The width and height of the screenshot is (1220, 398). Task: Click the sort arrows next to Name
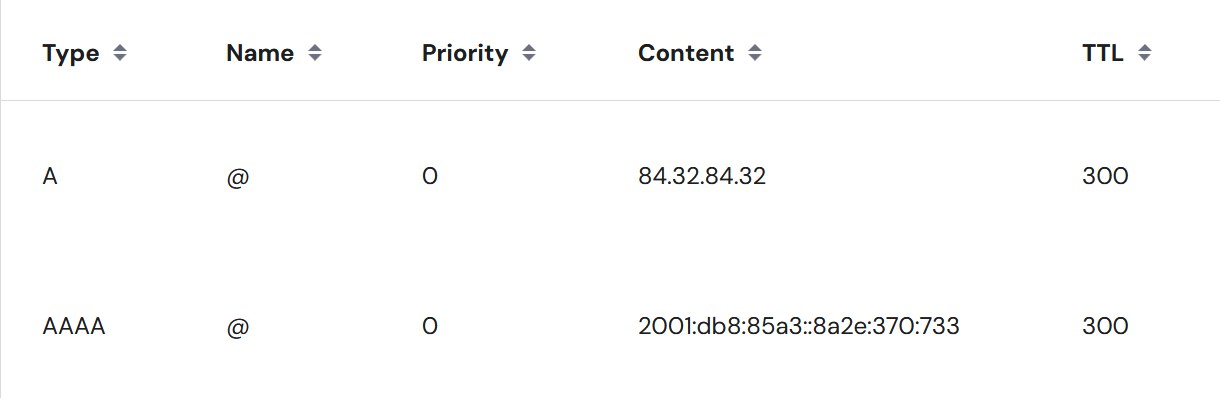coord(315,54)
